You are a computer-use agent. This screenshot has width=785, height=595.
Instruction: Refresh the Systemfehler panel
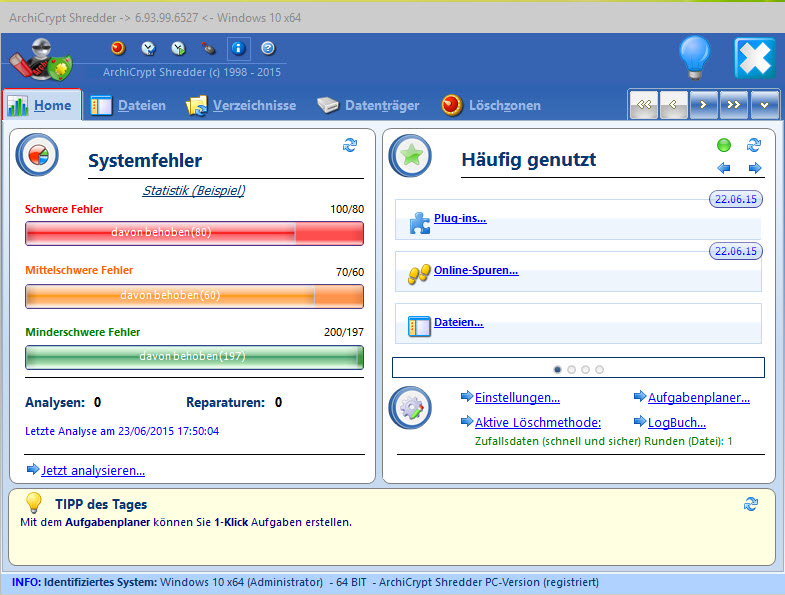350,145
